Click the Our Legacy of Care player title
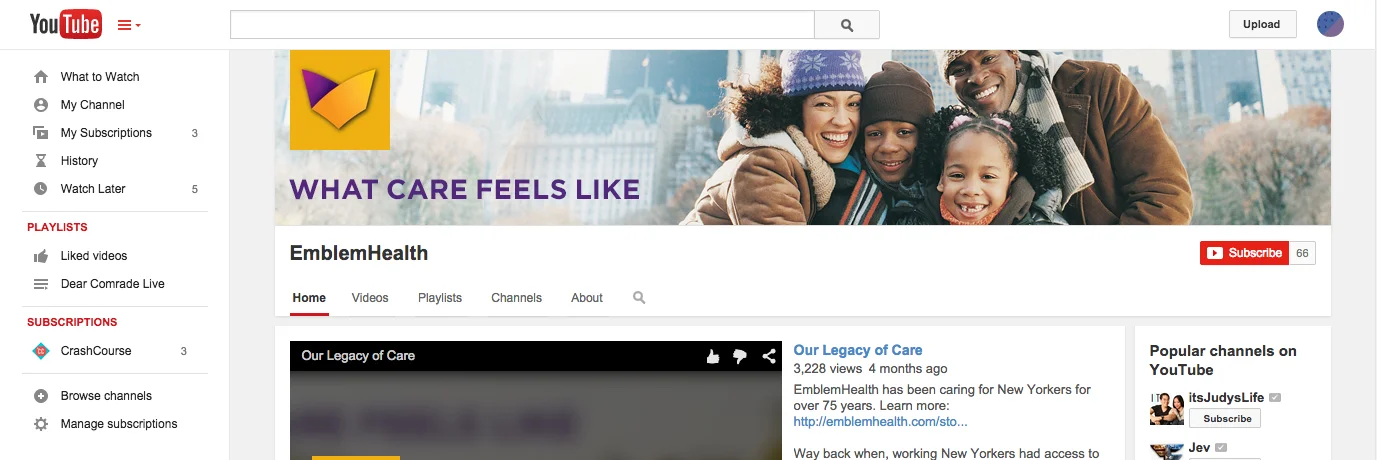The height and width of the screenshot is (460, 1377). pyautogui.click(x=358, y=355)
